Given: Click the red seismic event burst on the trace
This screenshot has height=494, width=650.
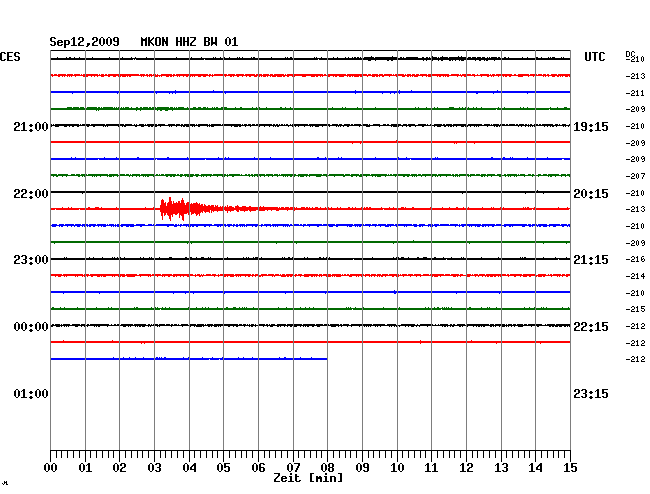Looking at the screenshot, I should point(182,209).
